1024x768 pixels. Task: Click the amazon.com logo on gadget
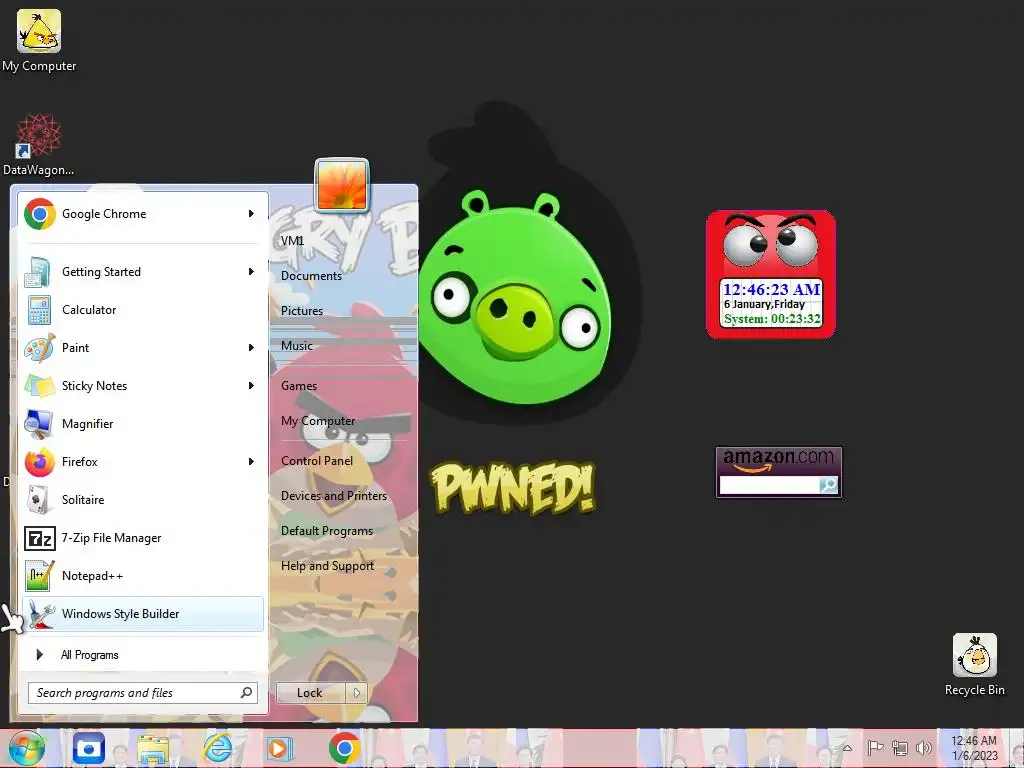click(x=778, y=459)
